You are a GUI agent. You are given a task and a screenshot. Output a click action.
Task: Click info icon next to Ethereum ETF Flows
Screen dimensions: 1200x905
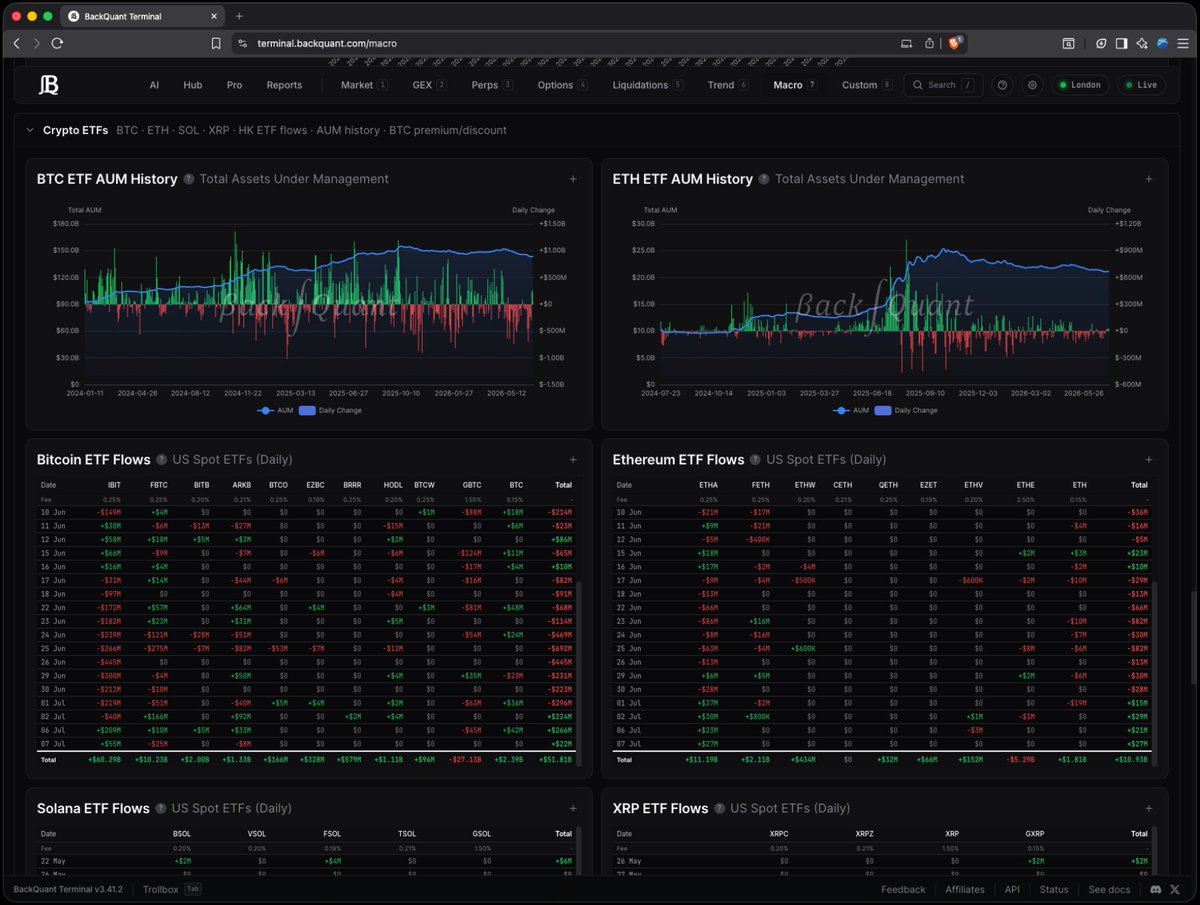click(756, 460)
